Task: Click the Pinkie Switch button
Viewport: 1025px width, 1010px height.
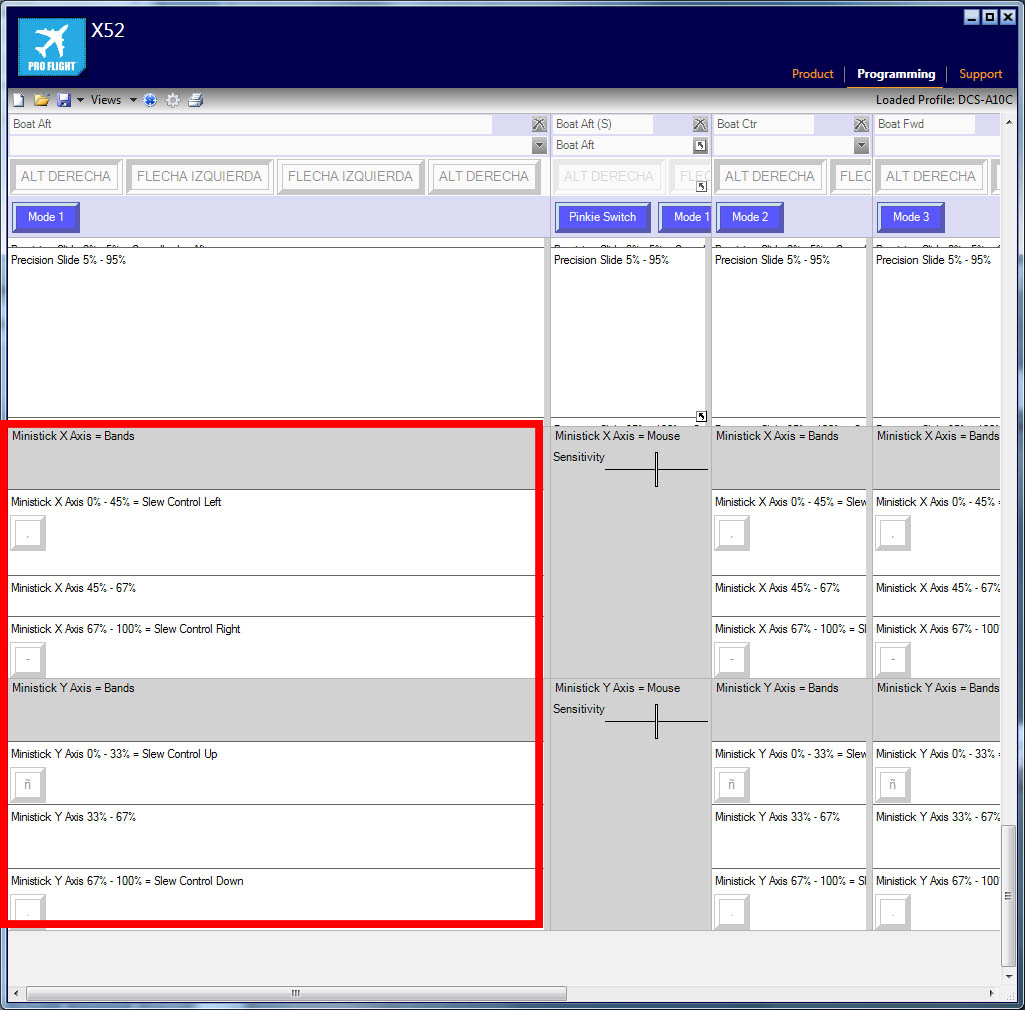Action: (602, 217)
